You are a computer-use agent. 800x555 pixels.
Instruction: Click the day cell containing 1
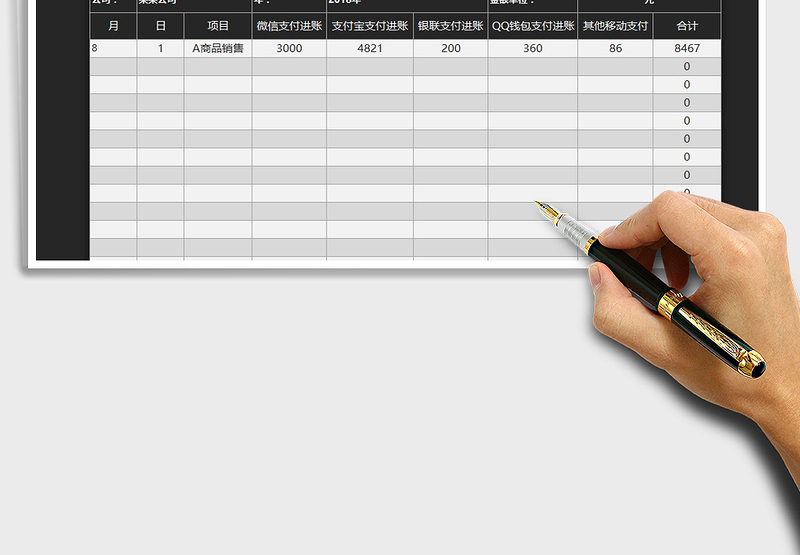(160, 48)
